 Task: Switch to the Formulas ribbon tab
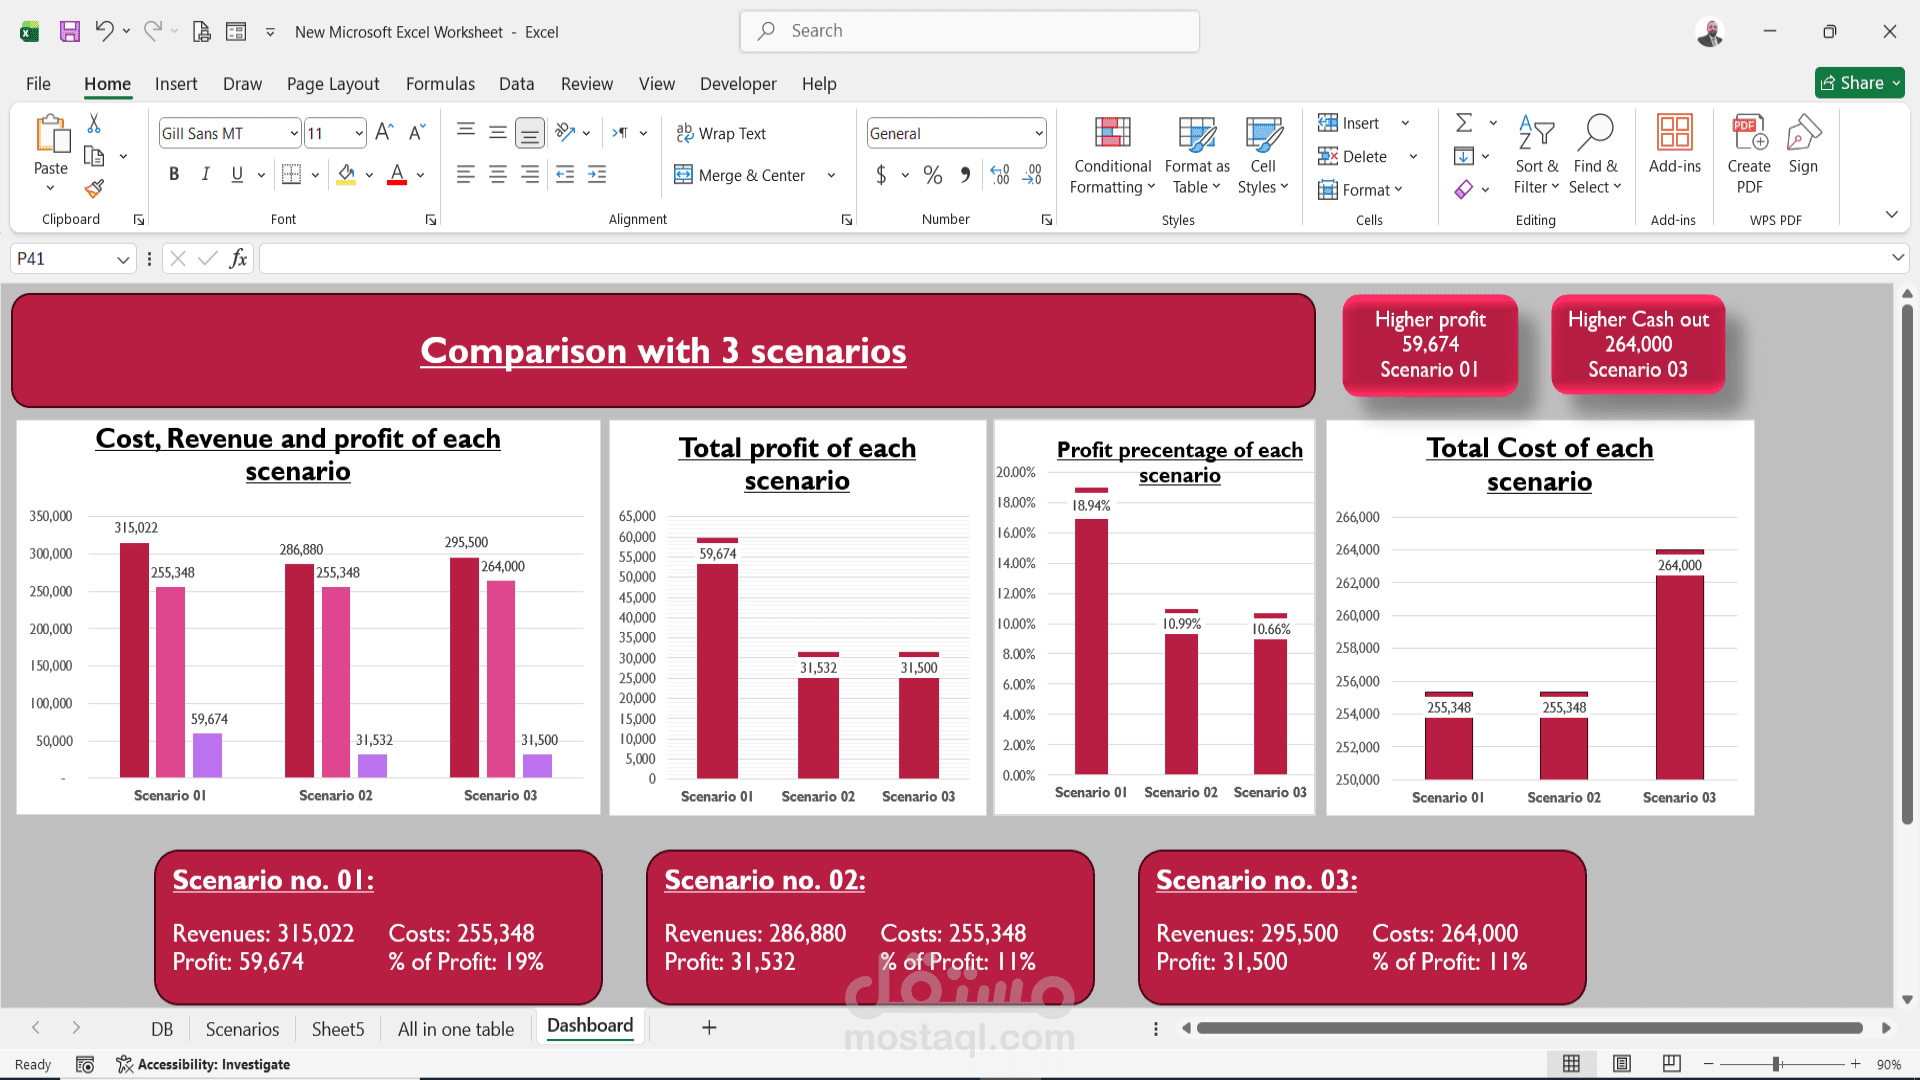pyautogui.click(x=440, y=84)
